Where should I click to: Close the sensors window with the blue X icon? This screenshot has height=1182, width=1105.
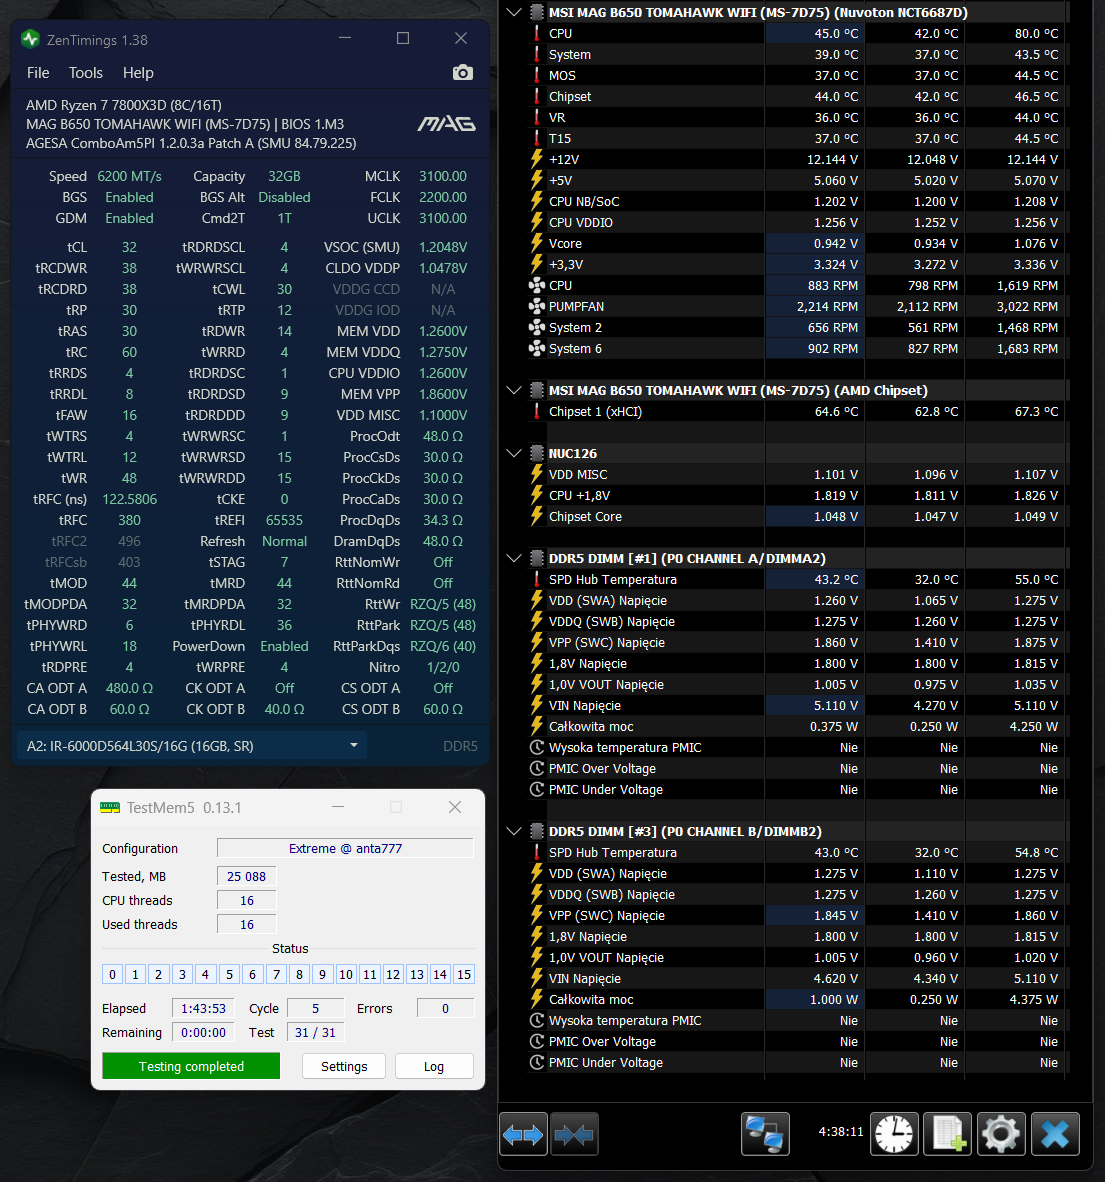(x=1055, y=1134)
